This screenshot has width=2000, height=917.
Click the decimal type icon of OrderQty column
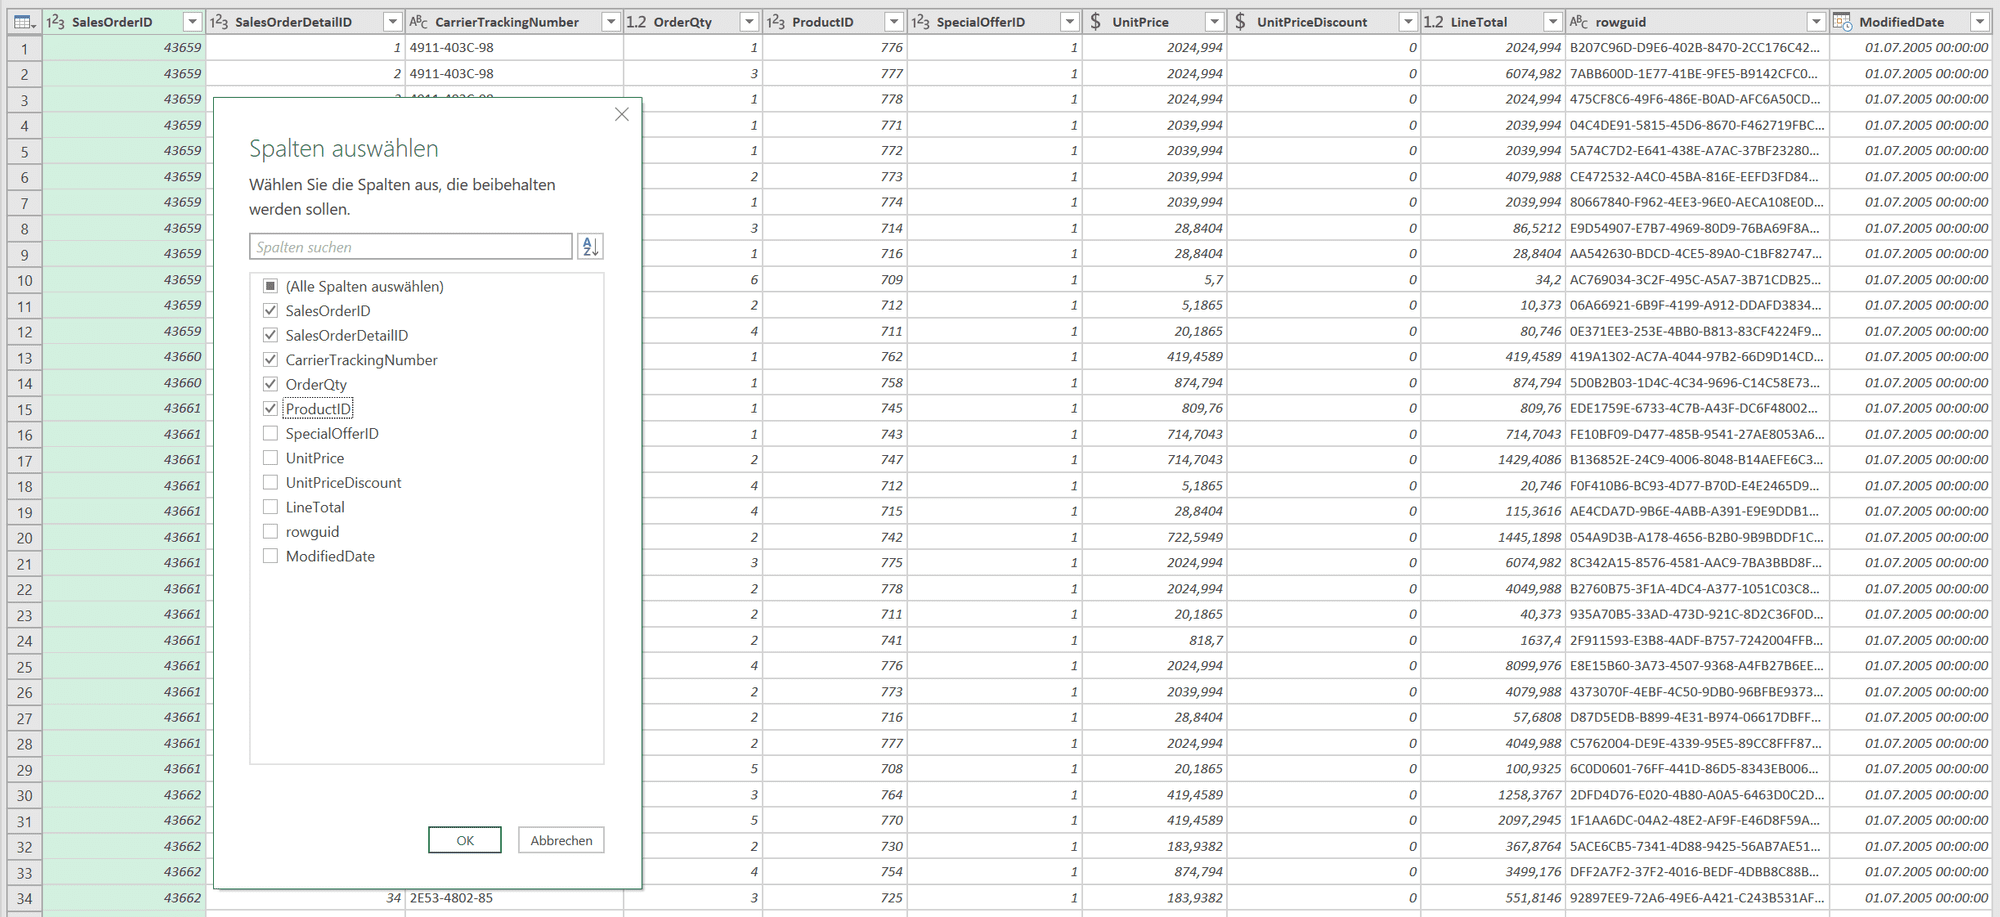point(636,22)
